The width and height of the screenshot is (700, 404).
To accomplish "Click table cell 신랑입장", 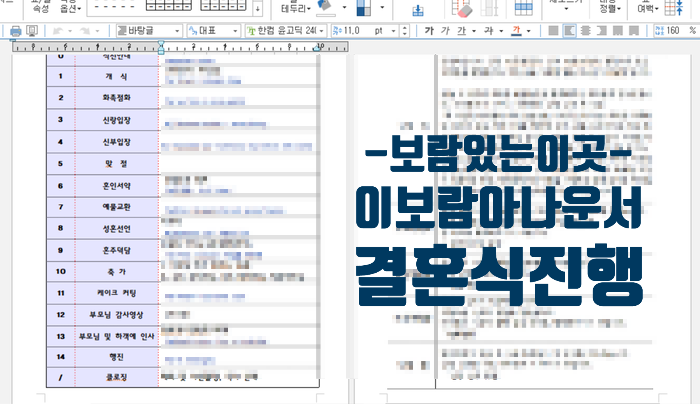I will (x=117, y=120).
